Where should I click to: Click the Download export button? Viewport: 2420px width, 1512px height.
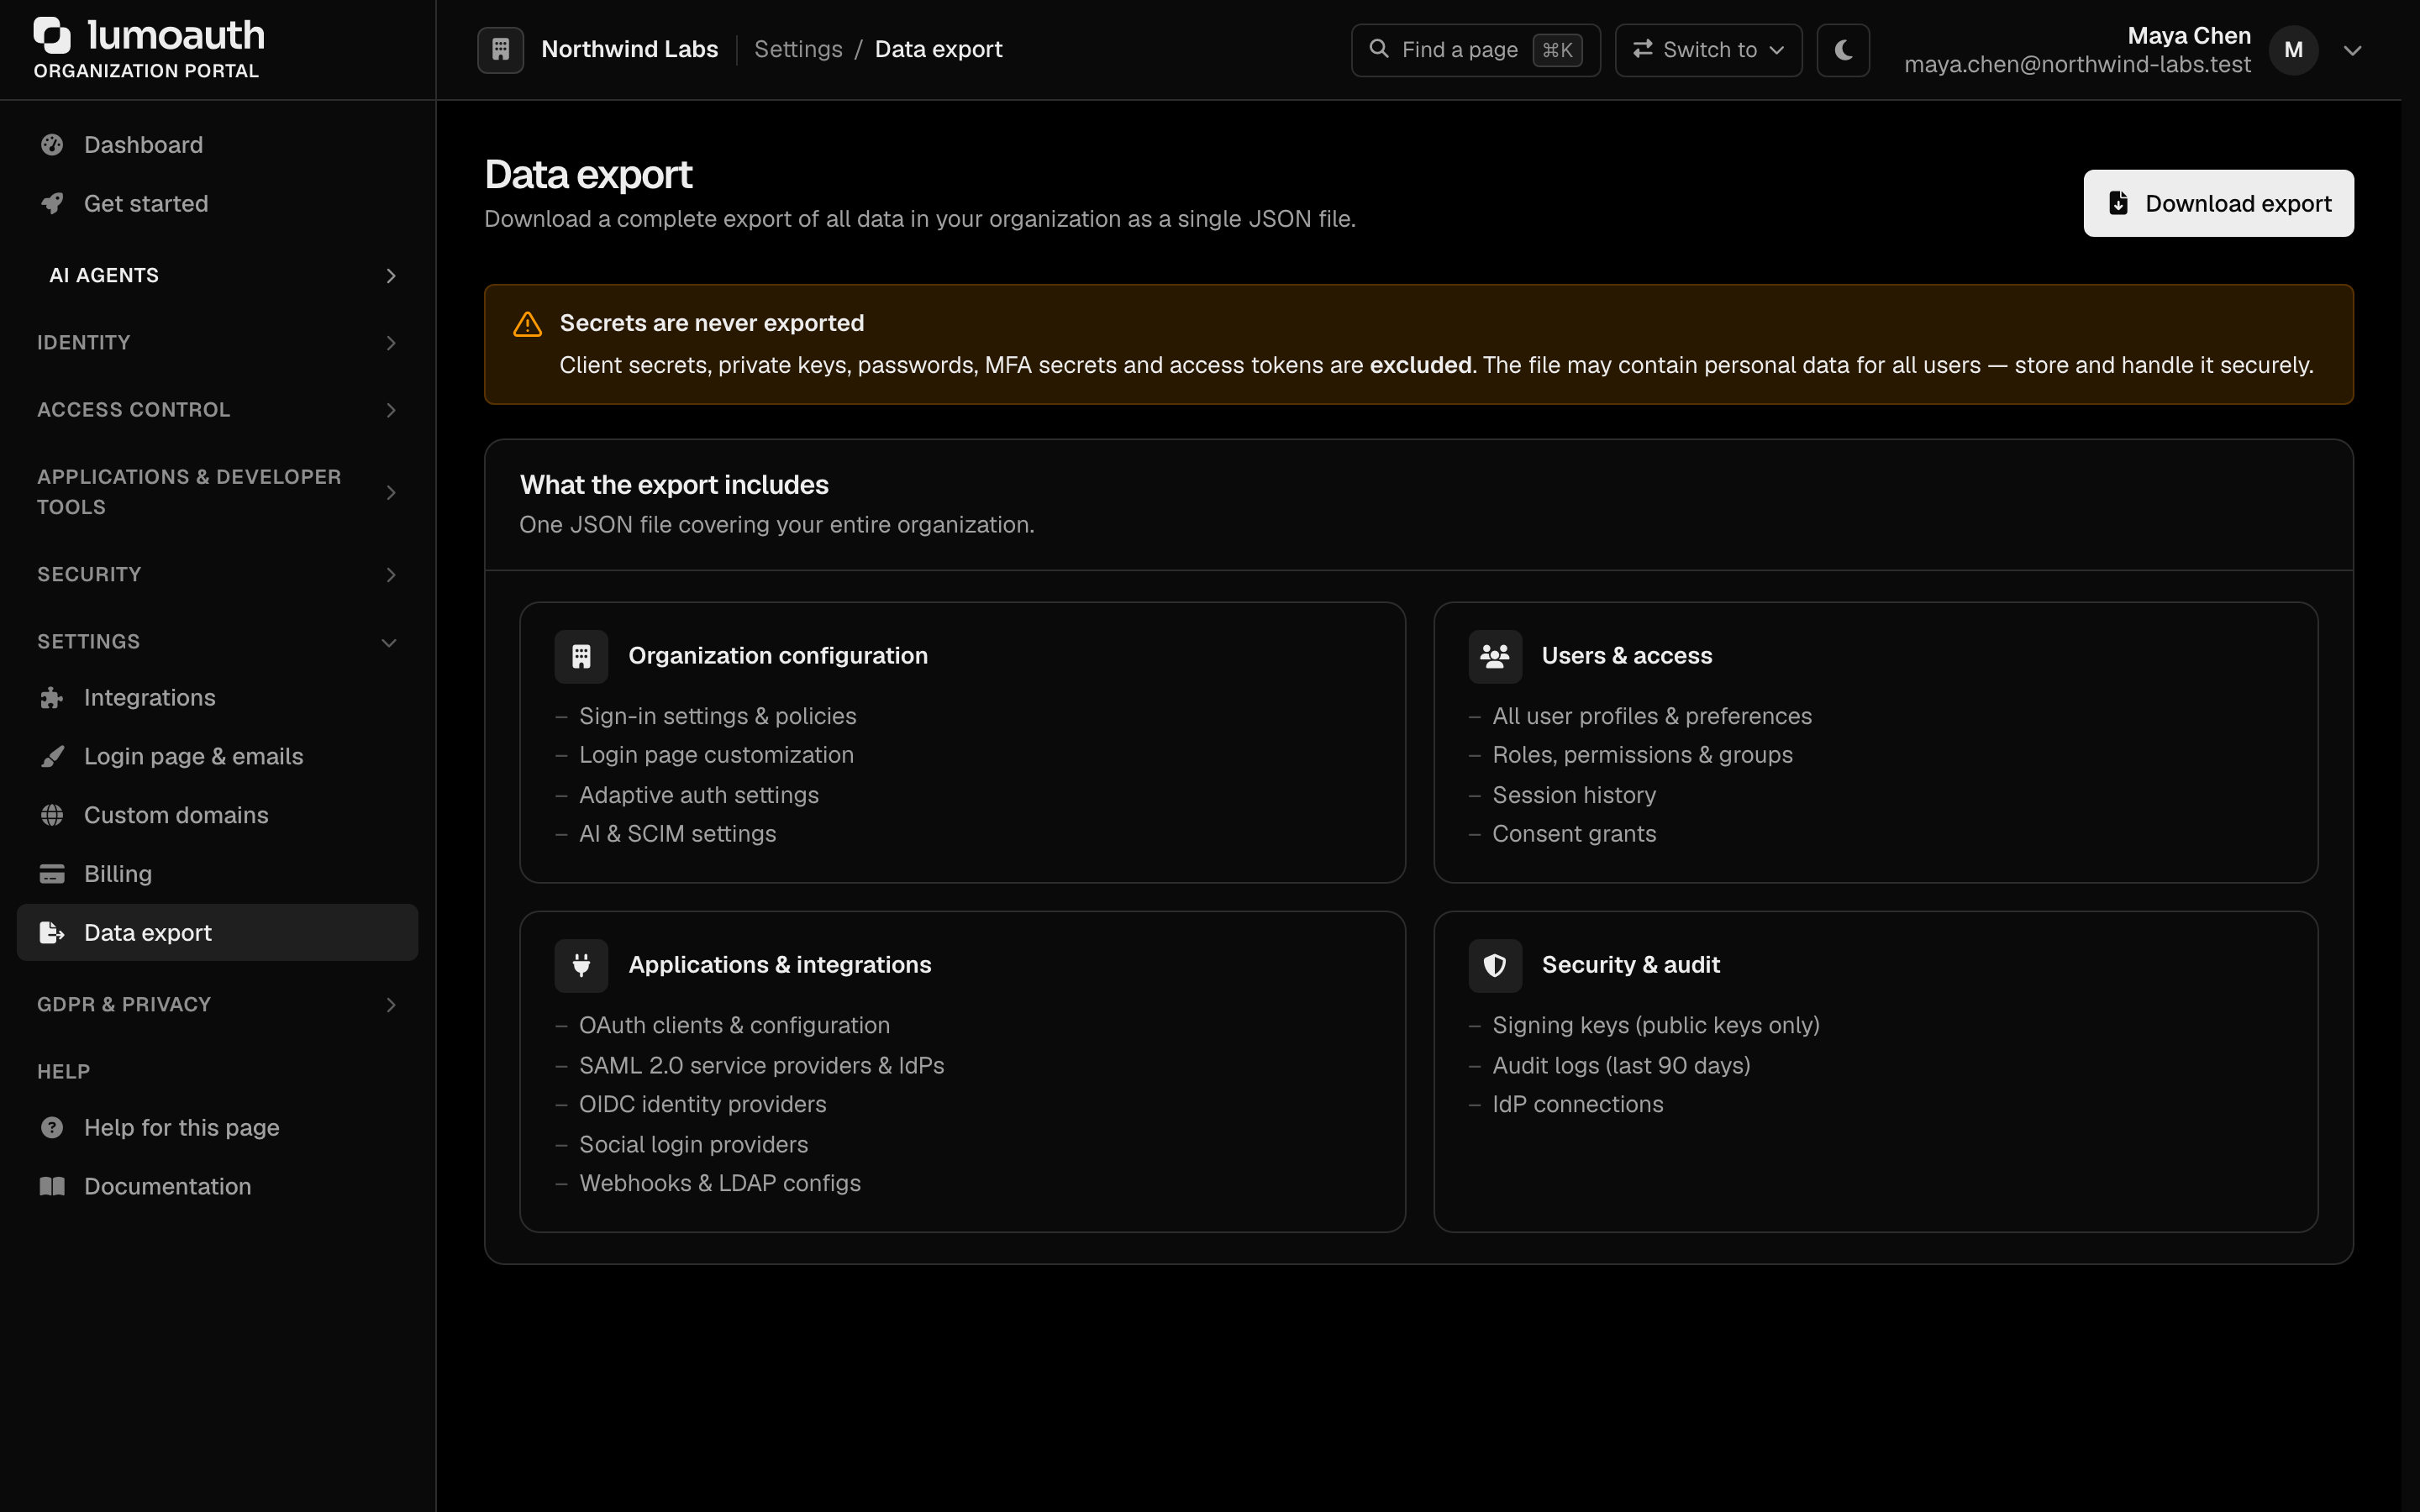pos(2218,203)
